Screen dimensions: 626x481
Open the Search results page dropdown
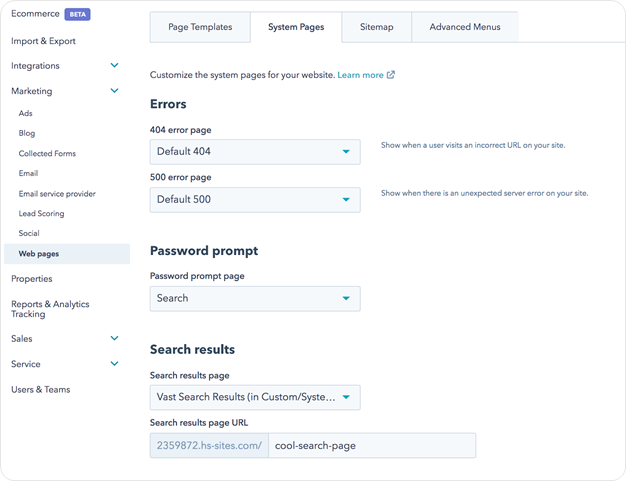coord(254,397)
